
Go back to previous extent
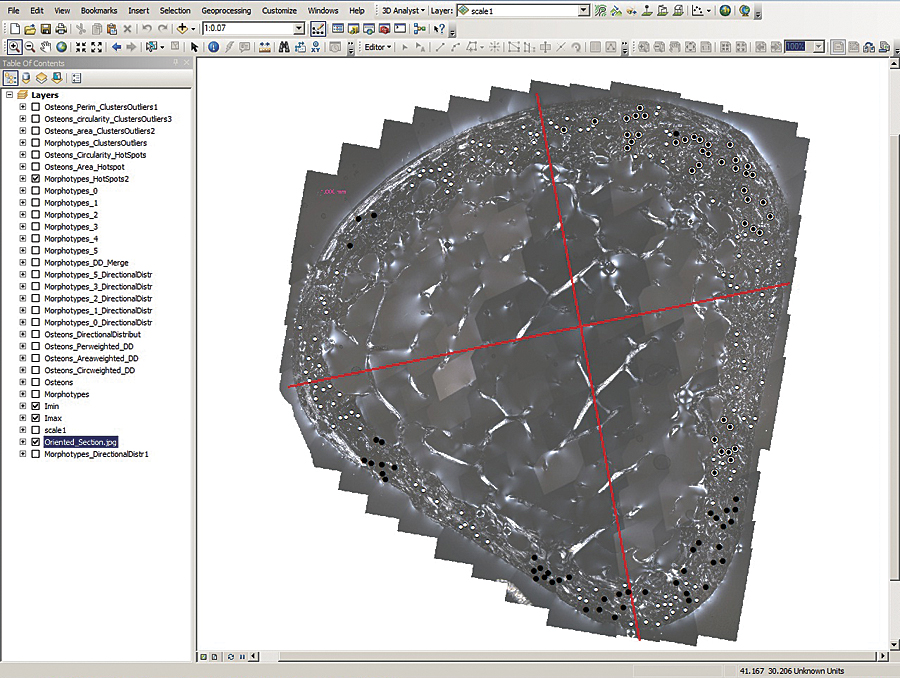click(117, 47)
